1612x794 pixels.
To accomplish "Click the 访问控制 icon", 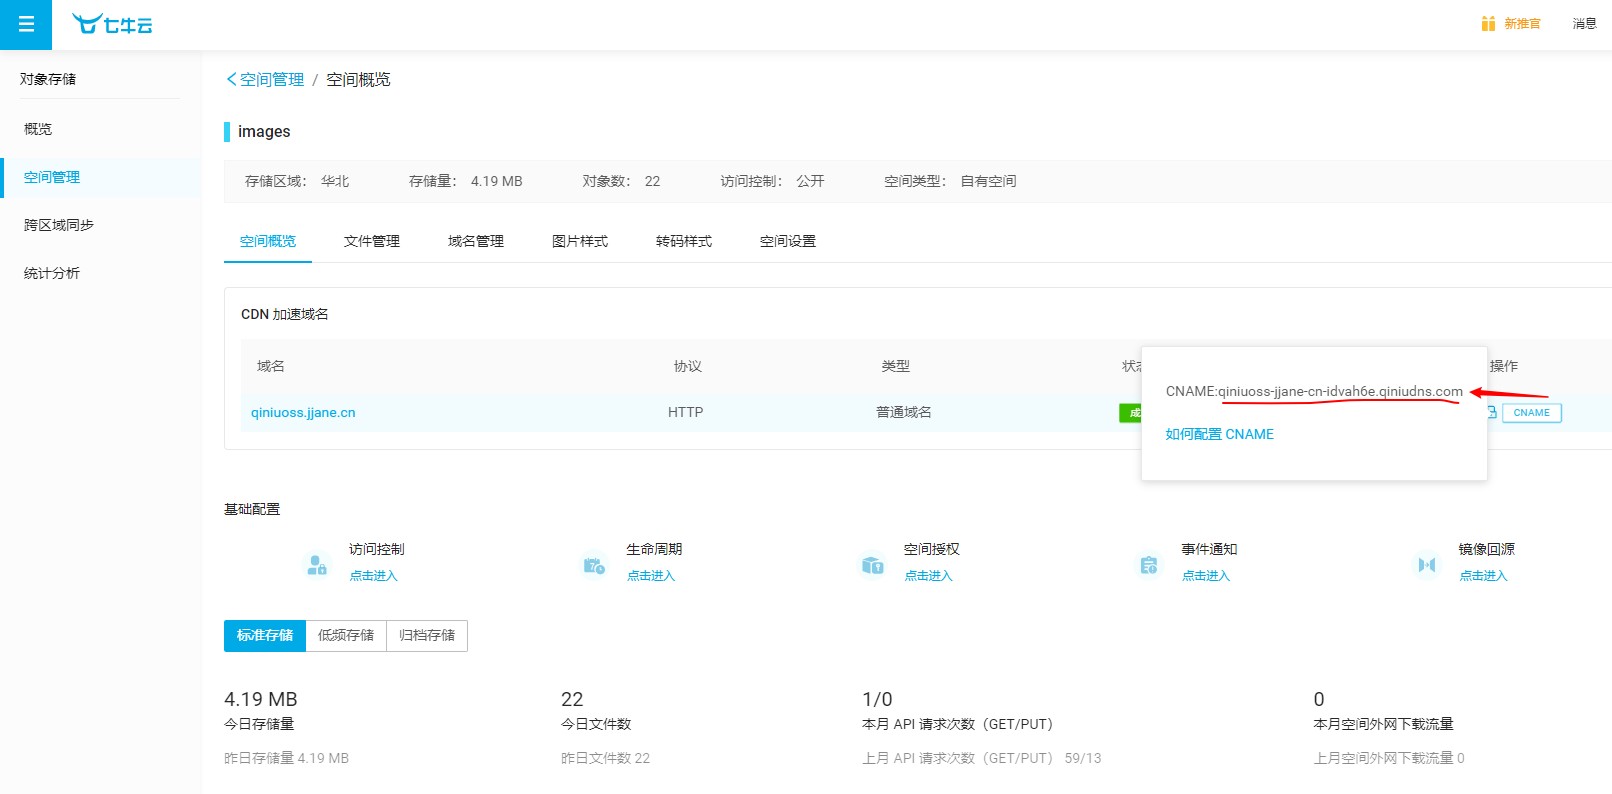I will pyautogui.click(x=317, y=565).
